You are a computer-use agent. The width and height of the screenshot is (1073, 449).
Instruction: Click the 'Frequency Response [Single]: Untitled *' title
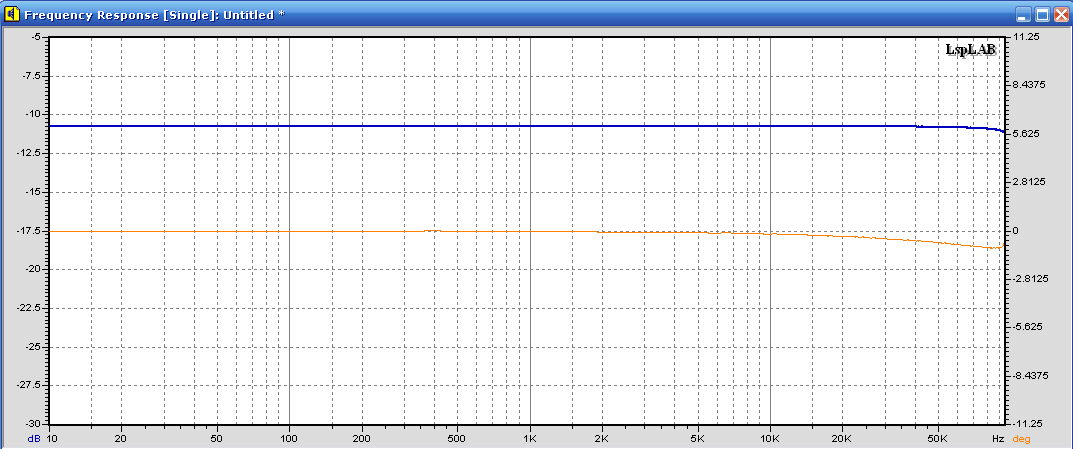click(x=154, y=14)
